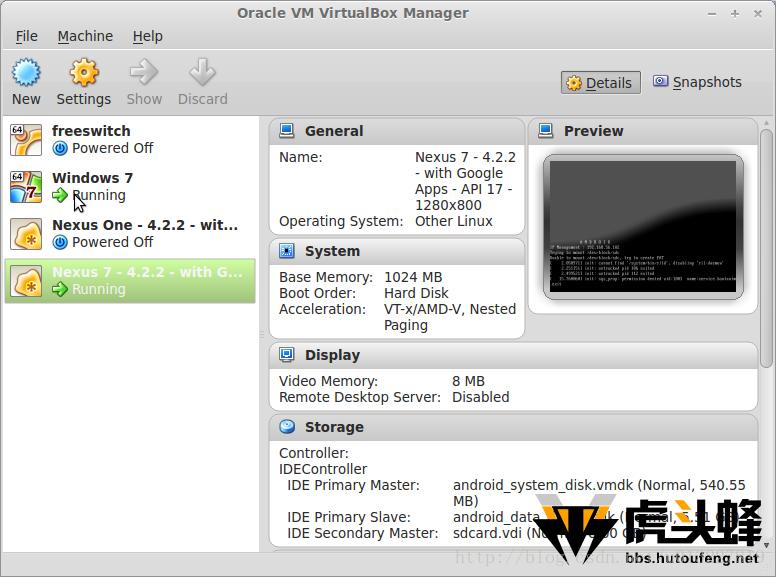Open the File menu
Viewport: 776px width, 577px height.
coord(27,36)
